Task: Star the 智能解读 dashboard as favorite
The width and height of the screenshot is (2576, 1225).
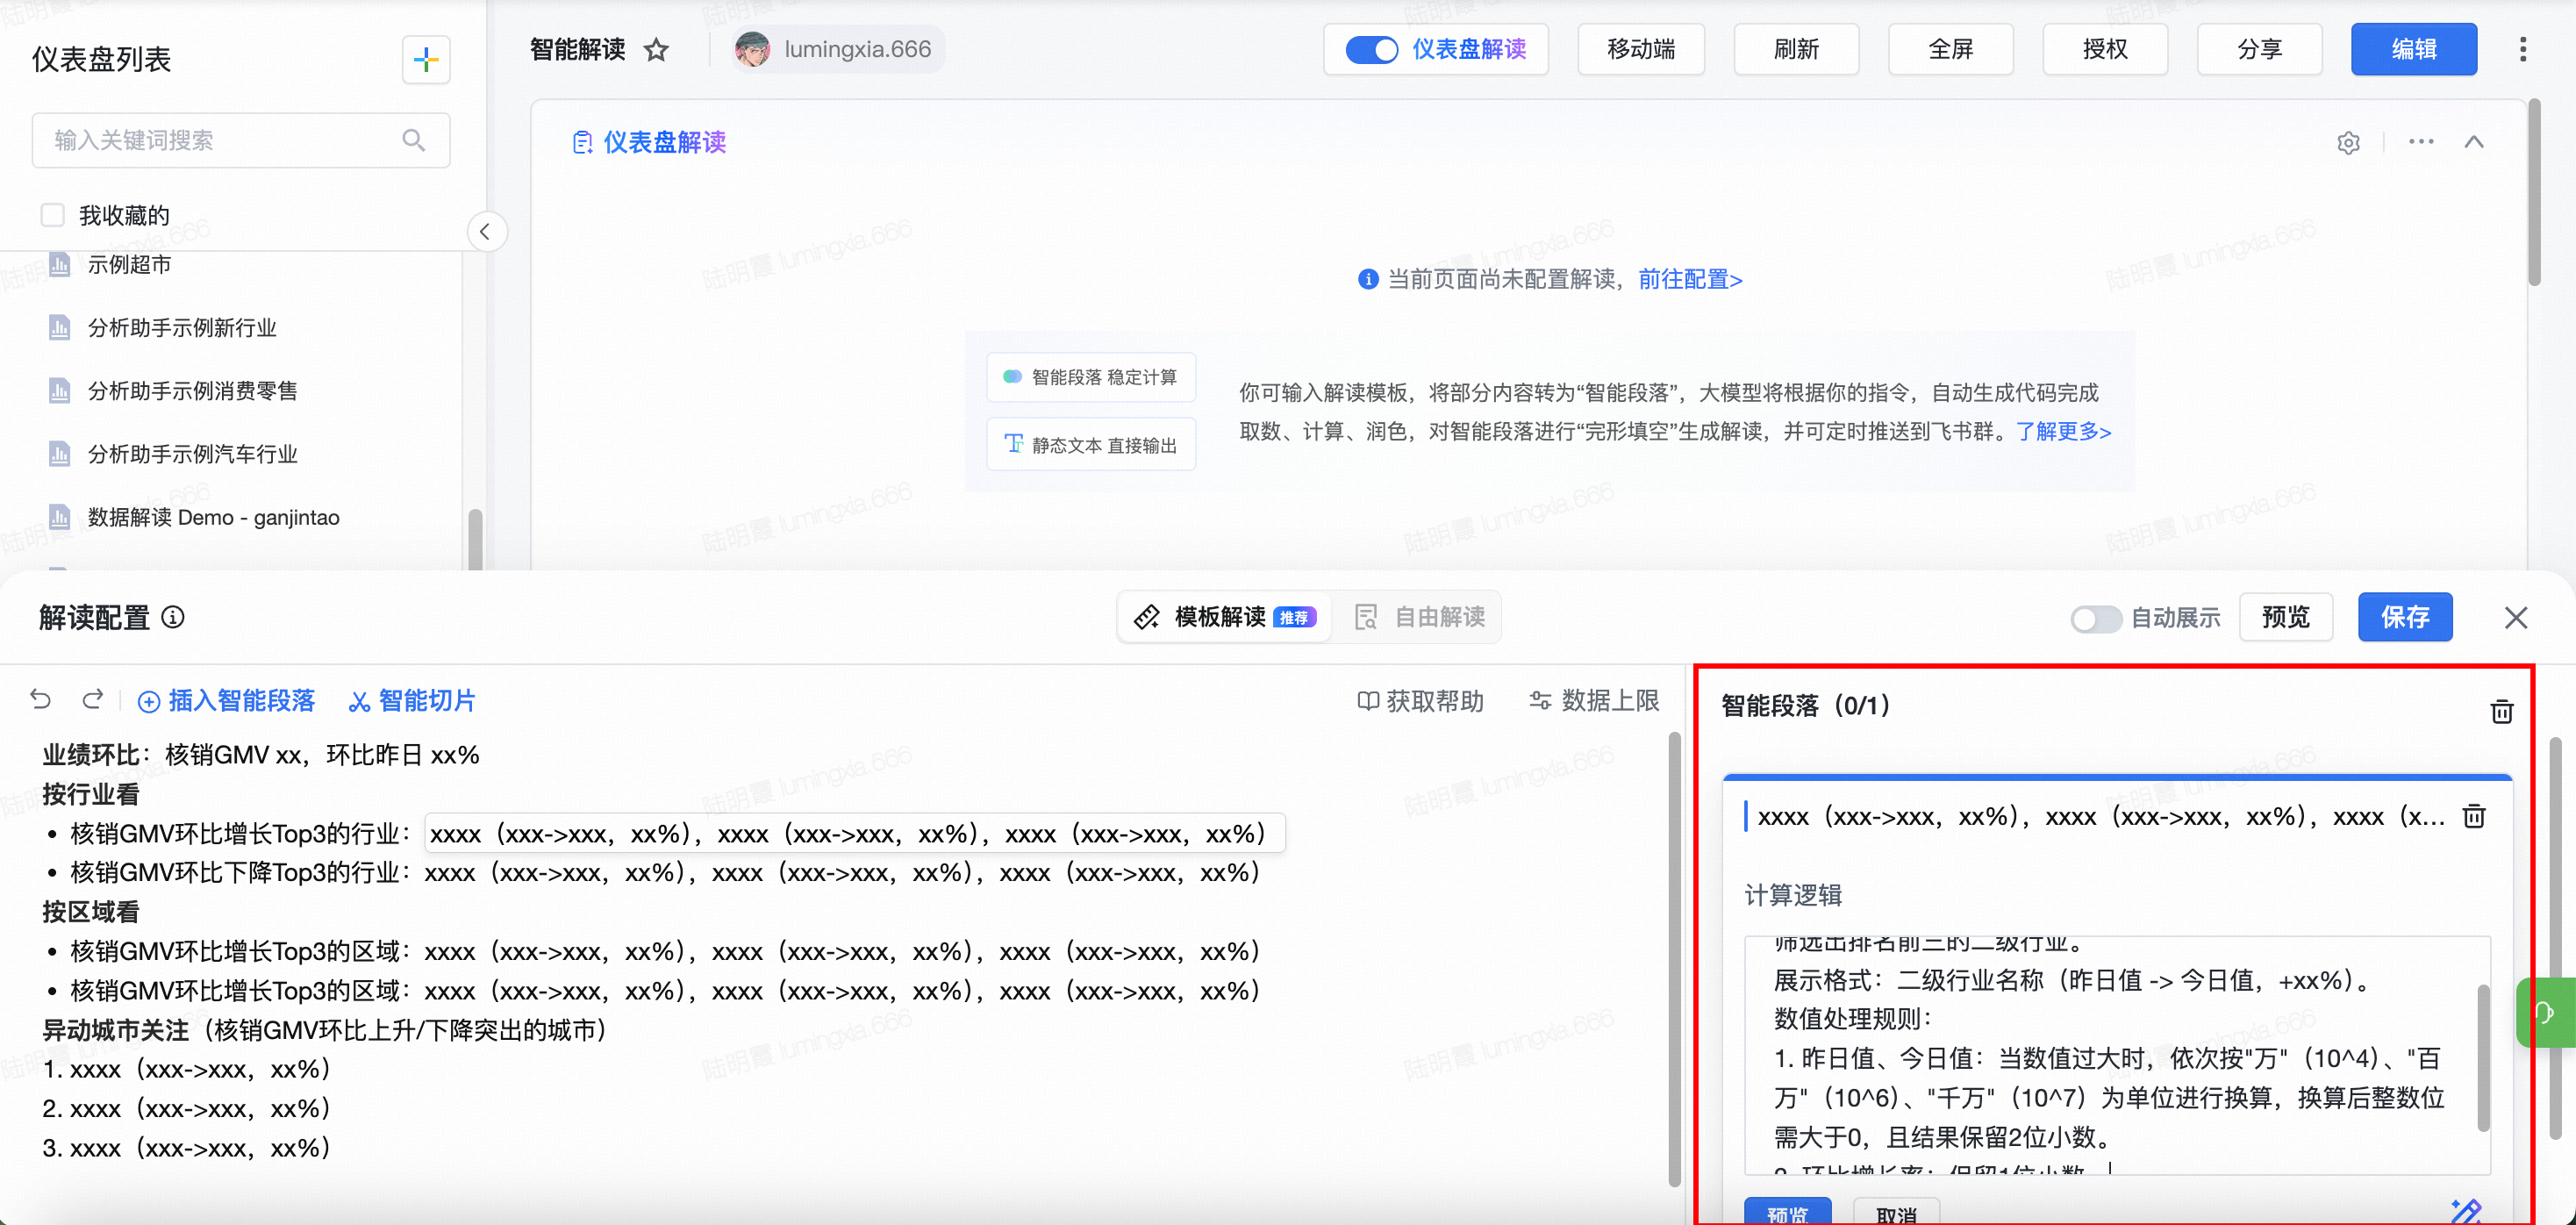Action: pos(656,50)
